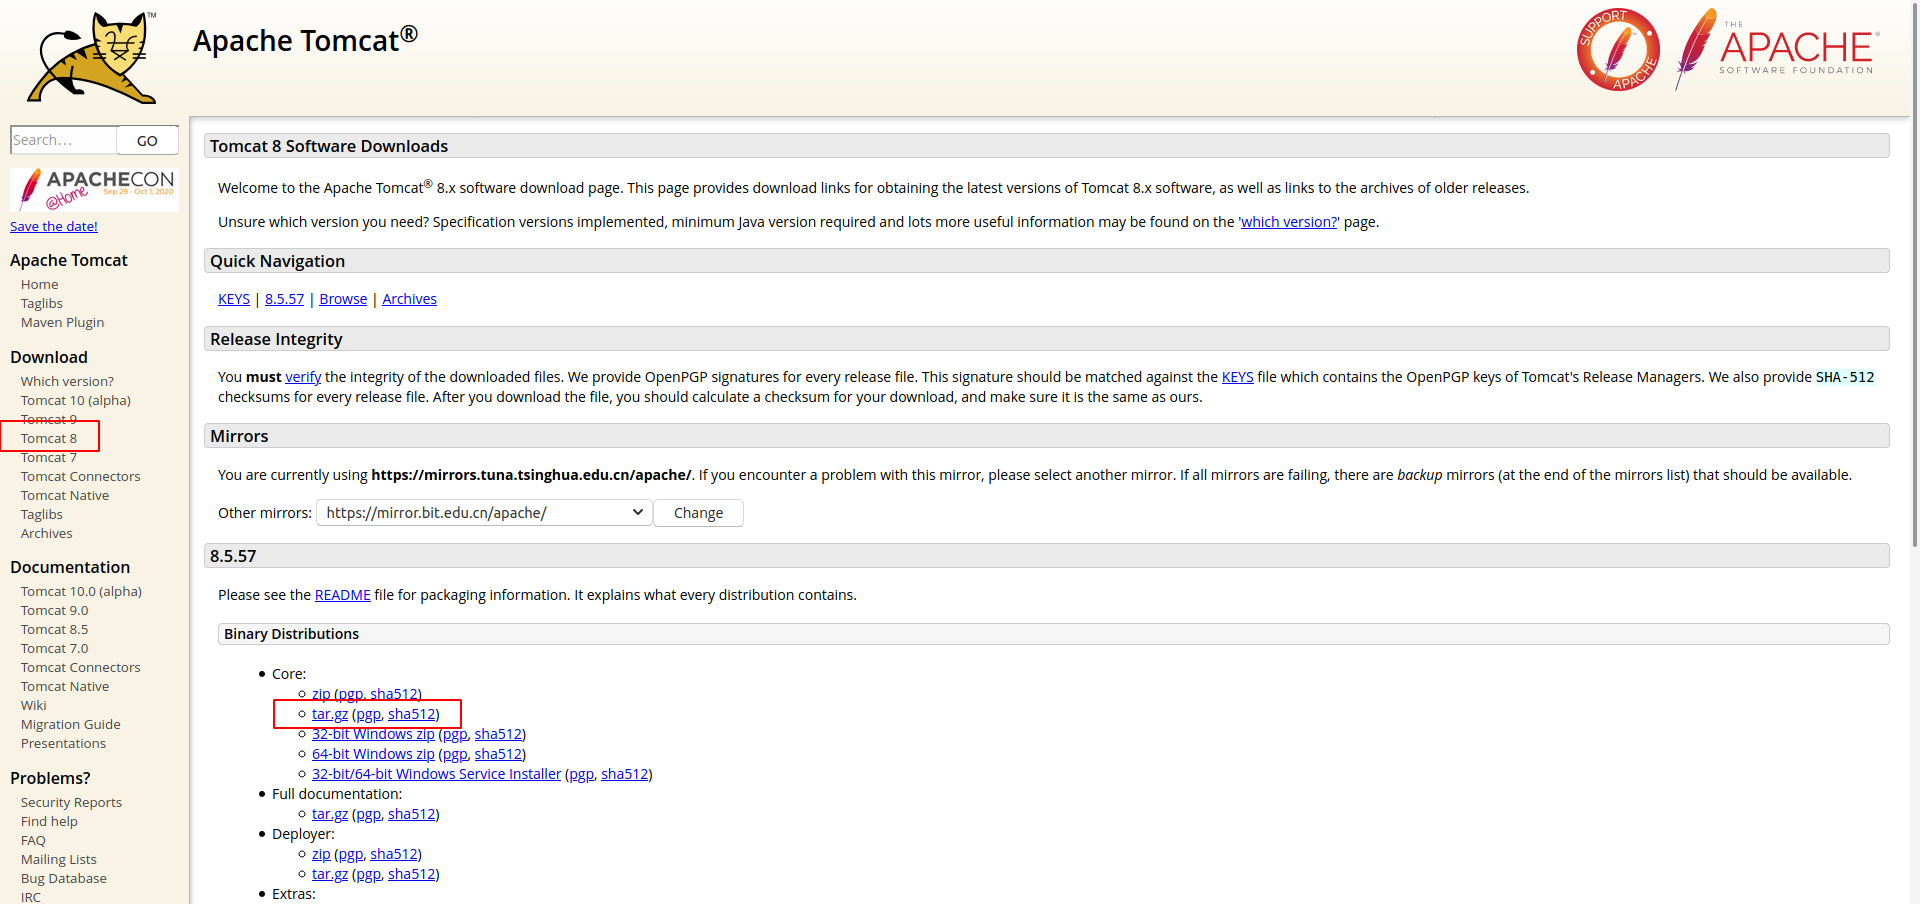Download the Deployer tar.gz
1920x904 pixels.
(x=330, y=874)
